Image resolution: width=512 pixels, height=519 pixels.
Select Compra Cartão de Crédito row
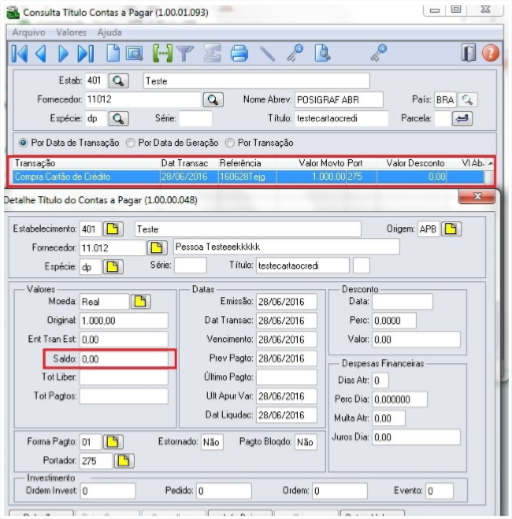[248, 177]
